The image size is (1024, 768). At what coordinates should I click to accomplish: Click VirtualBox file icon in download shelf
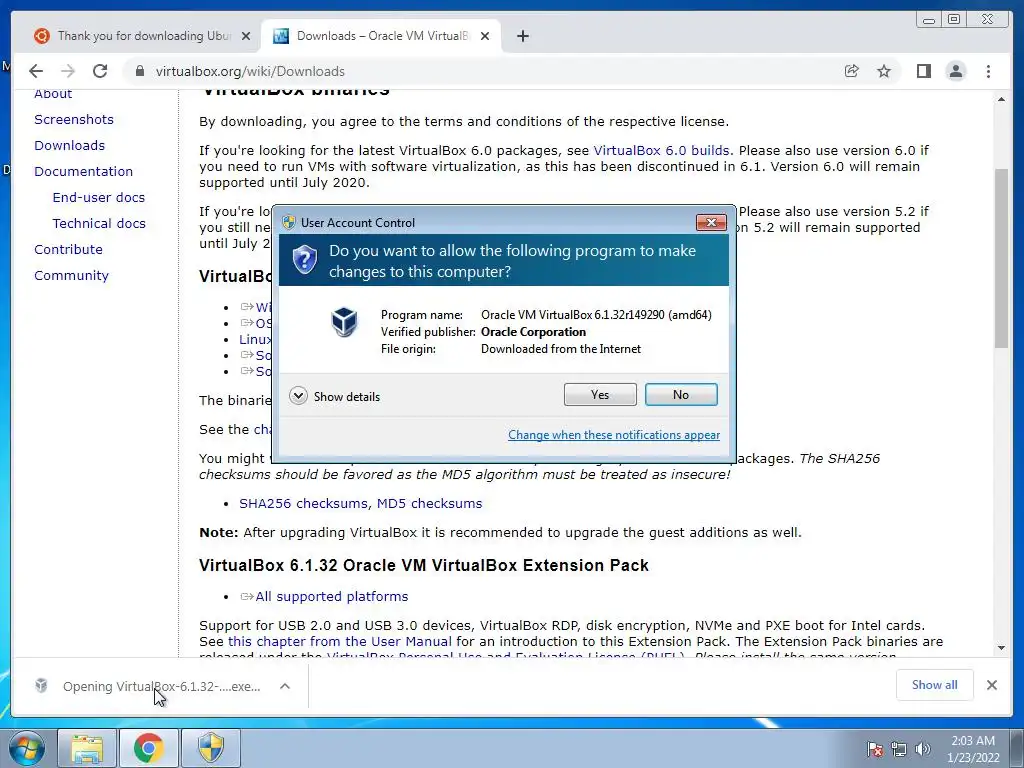41,686
